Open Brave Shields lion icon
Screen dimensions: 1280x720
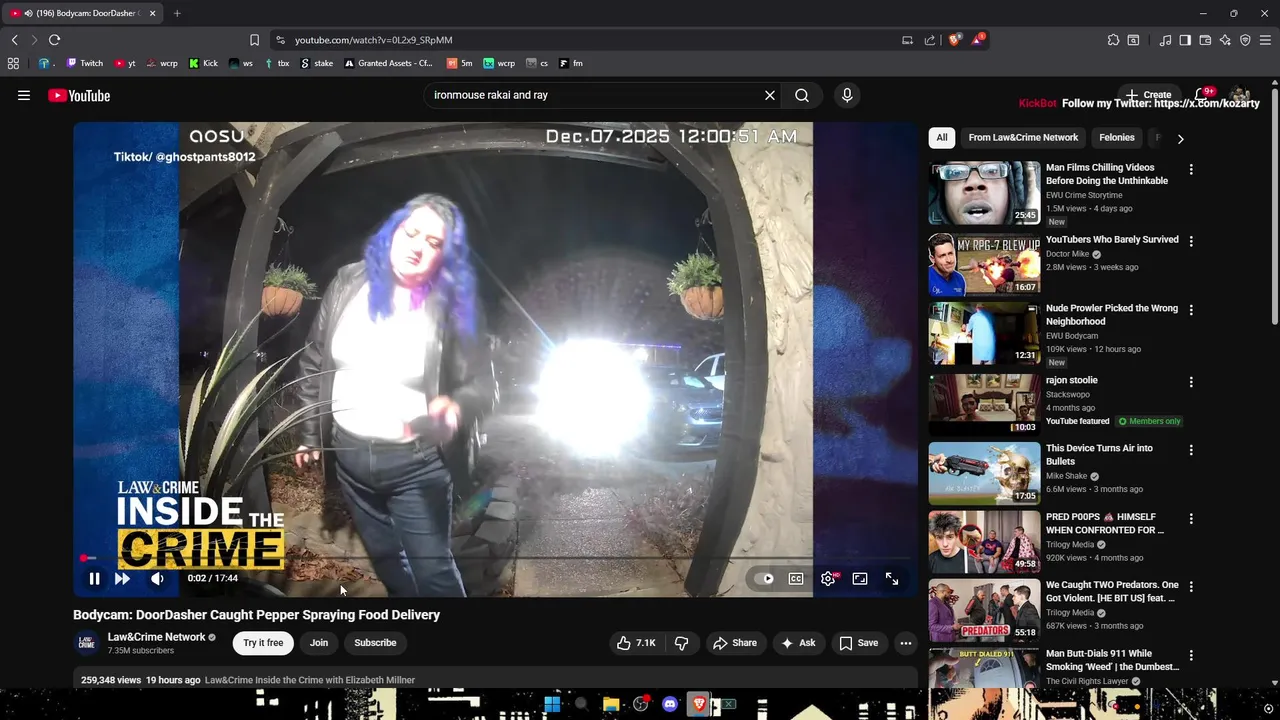click(955, 40)
